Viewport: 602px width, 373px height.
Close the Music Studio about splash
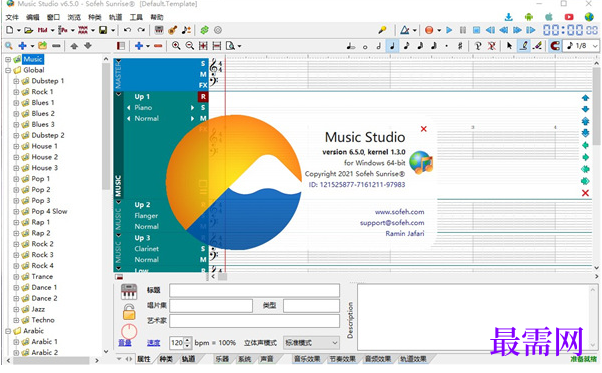point(423,129)
